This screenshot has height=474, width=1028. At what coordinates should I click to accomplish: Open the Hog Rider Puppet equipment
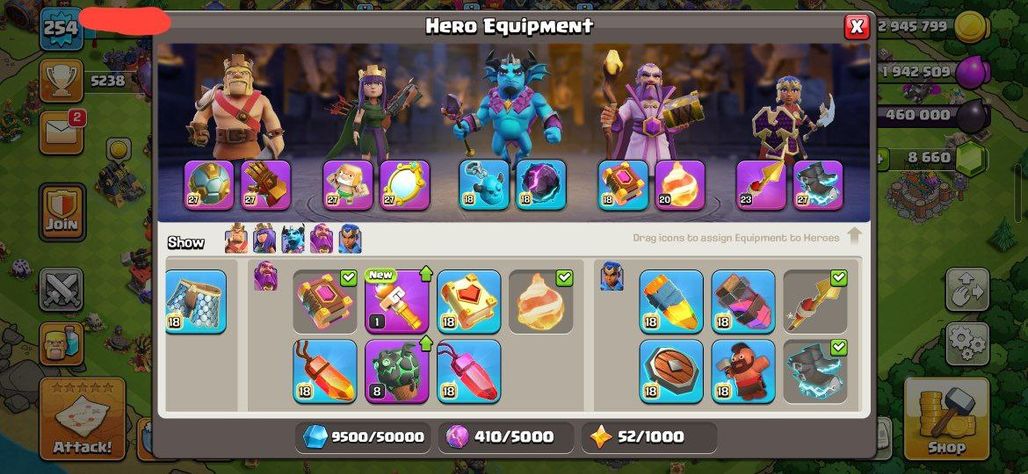click(x=743, y=372)
